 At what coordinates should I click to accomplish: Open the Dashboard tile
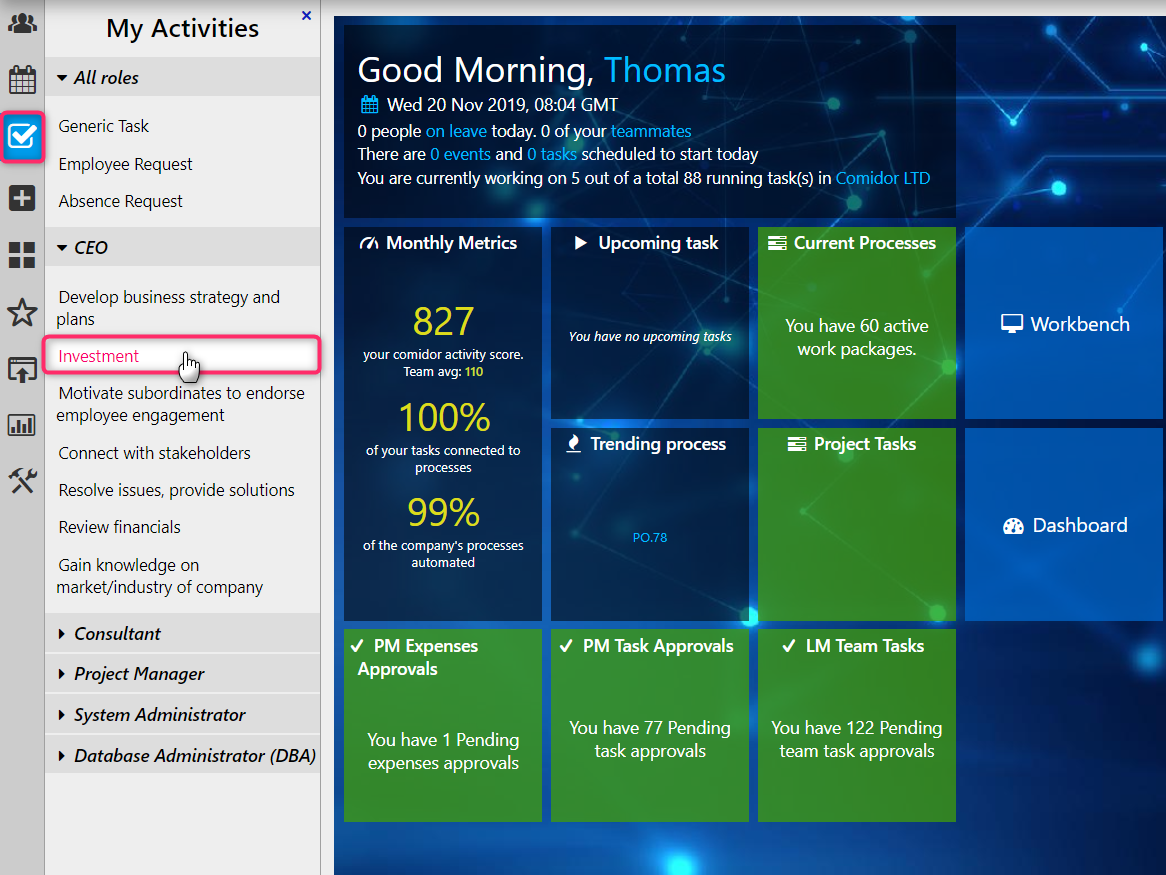coord(1063,524)
